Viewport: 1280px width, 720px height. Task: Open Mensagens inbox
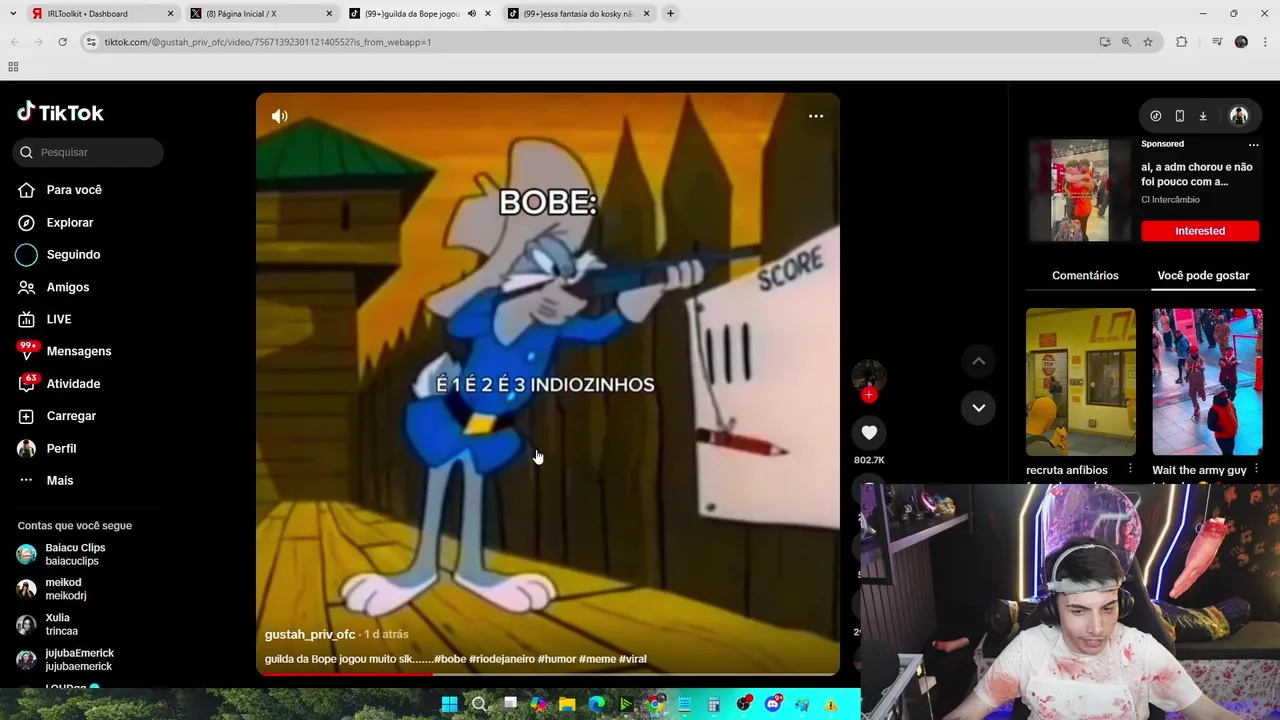pos(64,351)
